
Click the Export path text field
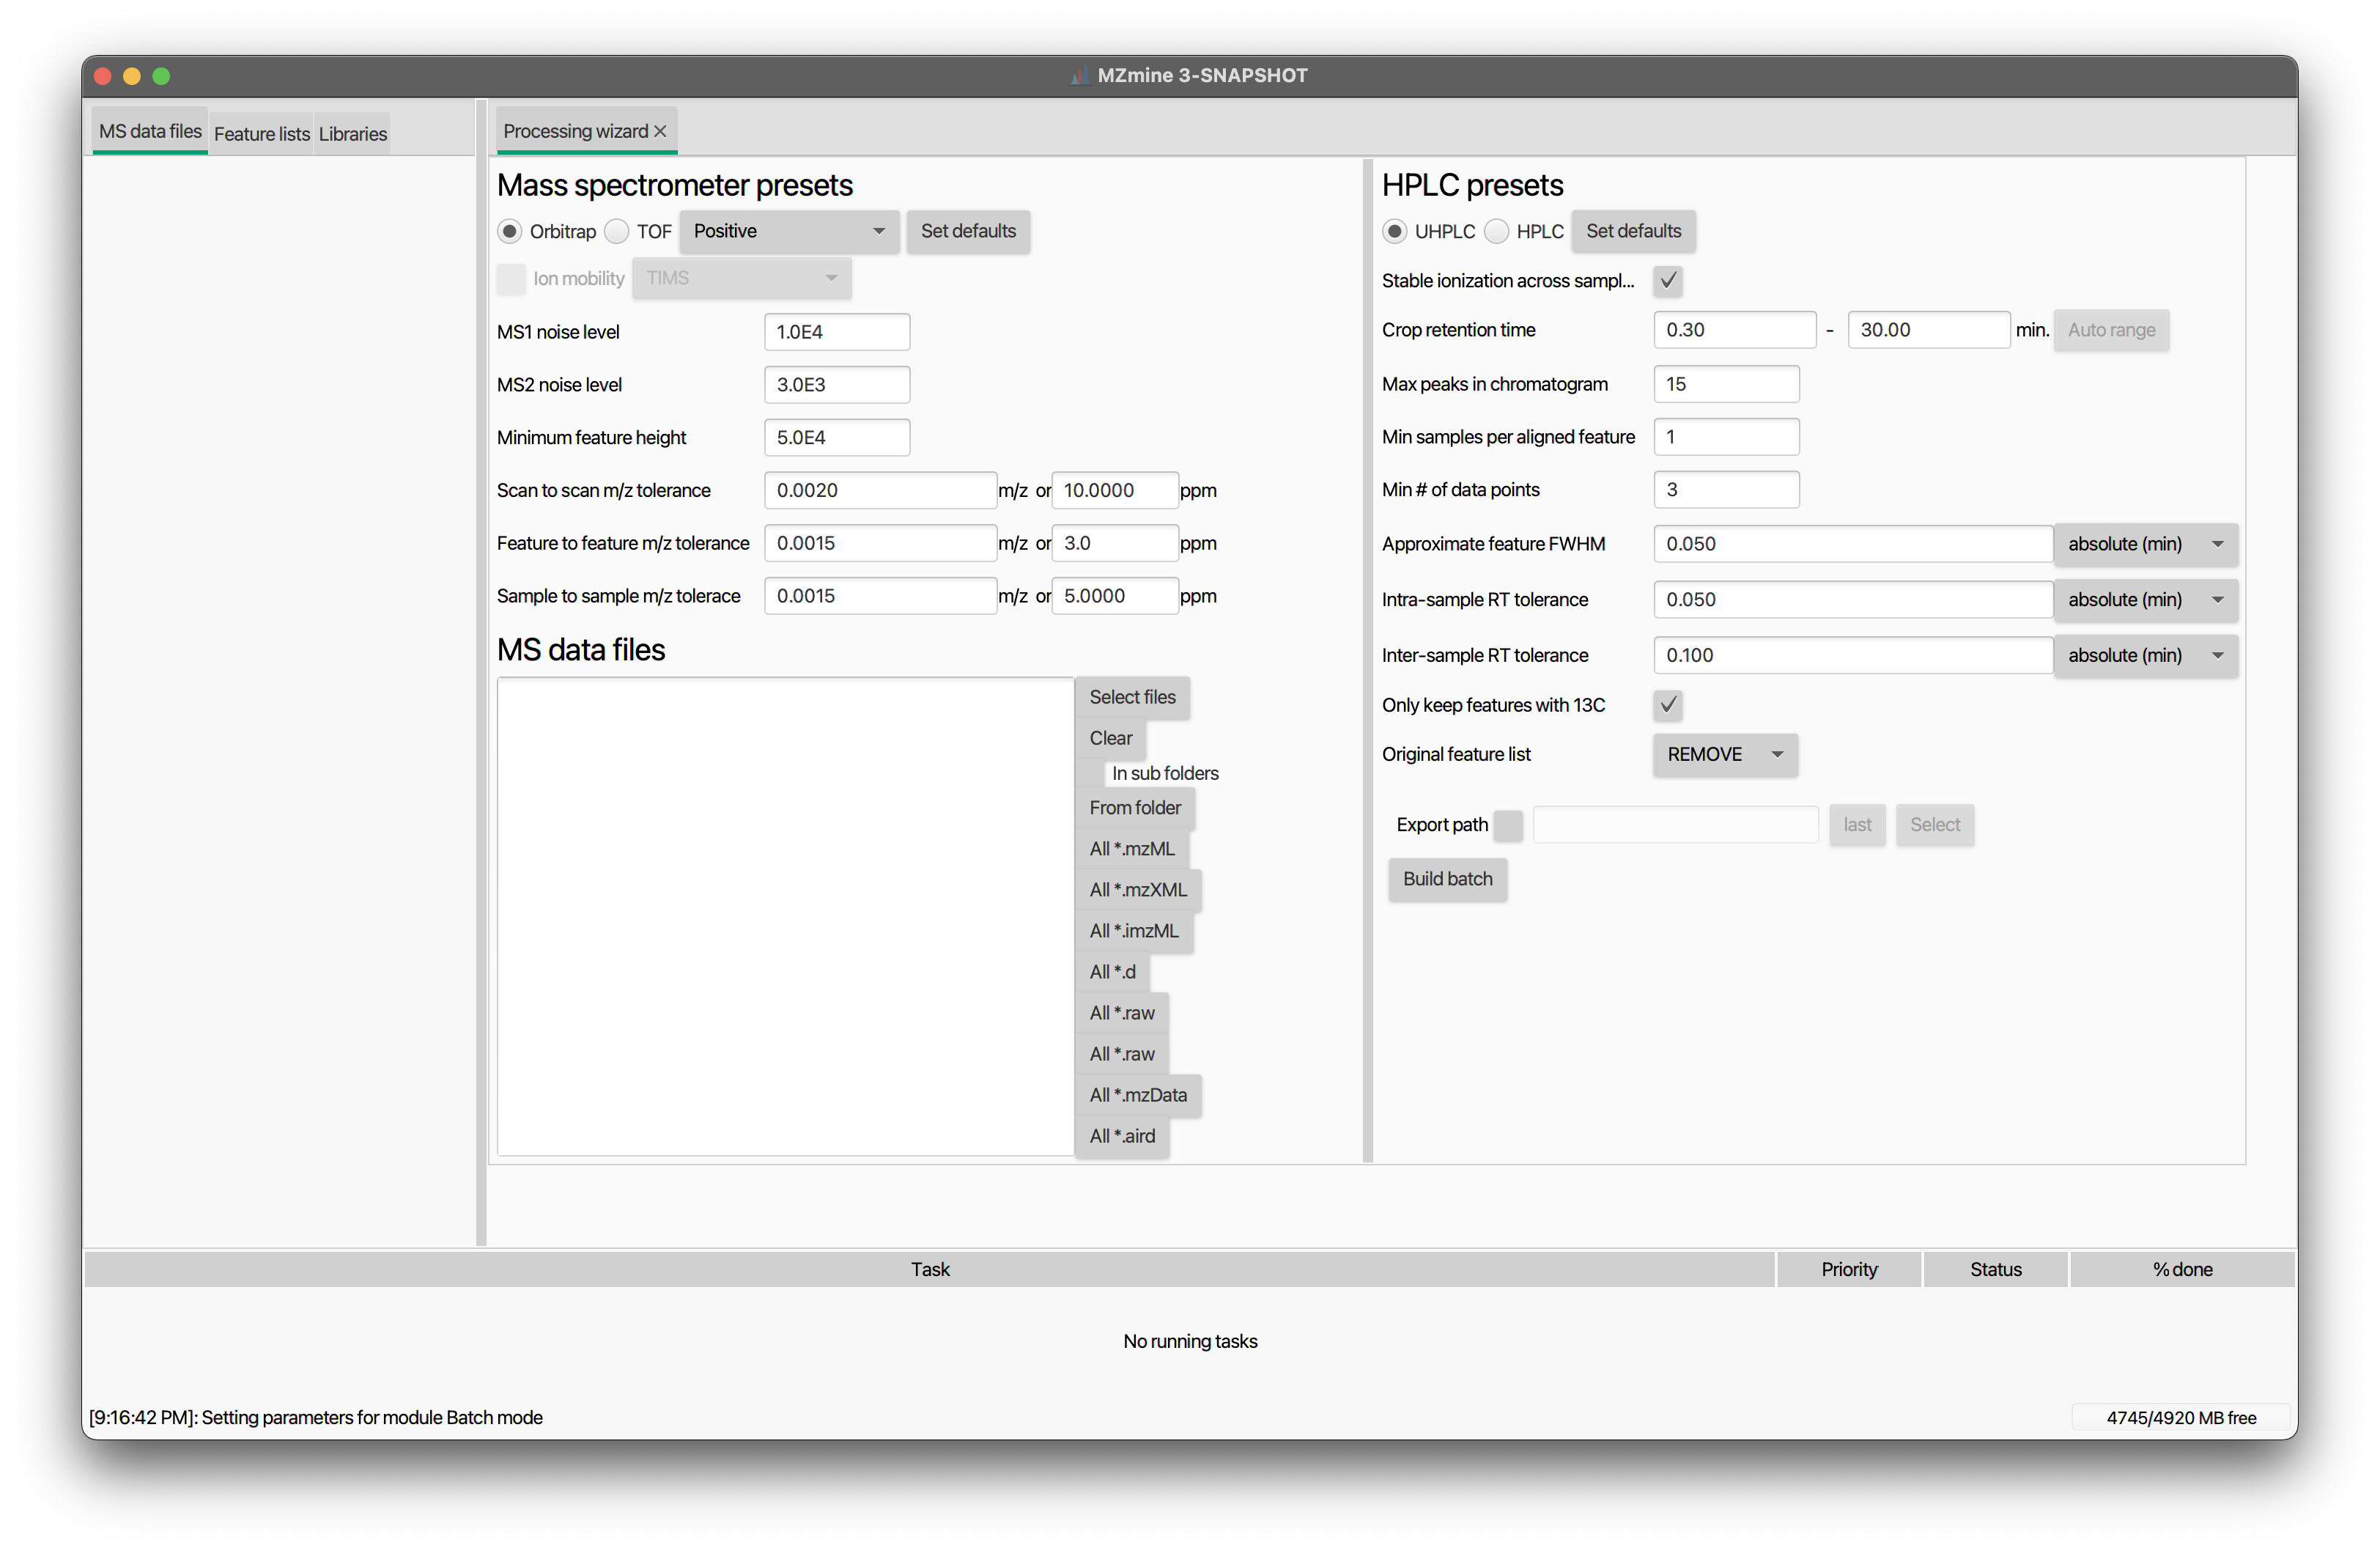point(1675,825)
